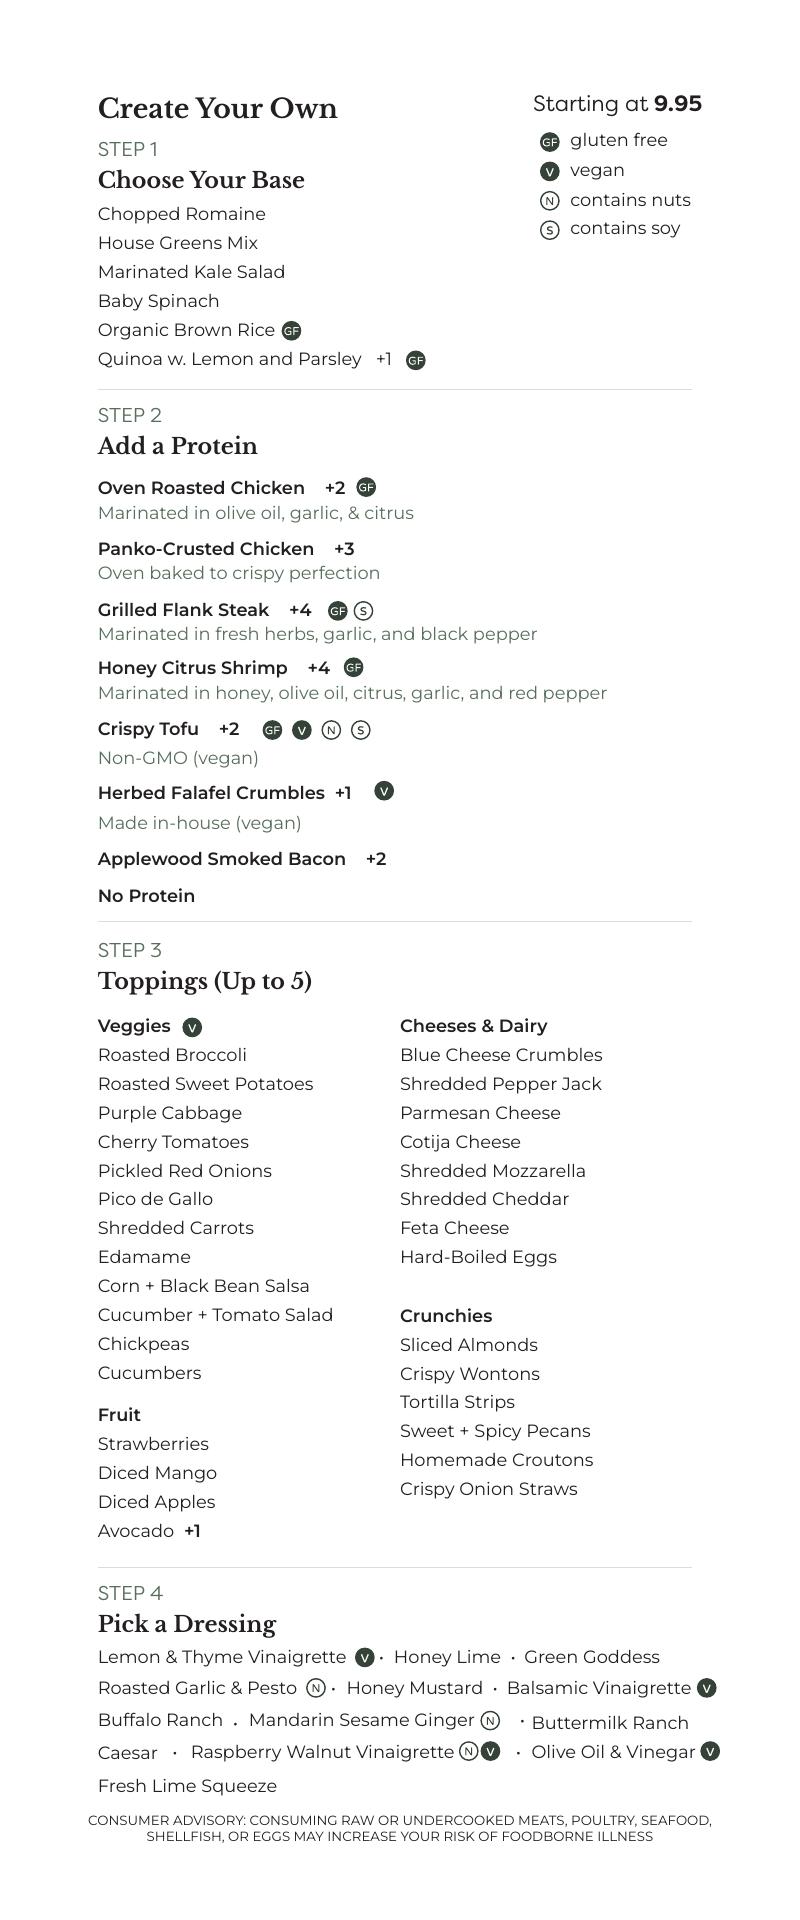This screenshot has width=800, height=1920.
Task: Select the GF badge beside Organic Brown Rice
Action: coord(291,331)
